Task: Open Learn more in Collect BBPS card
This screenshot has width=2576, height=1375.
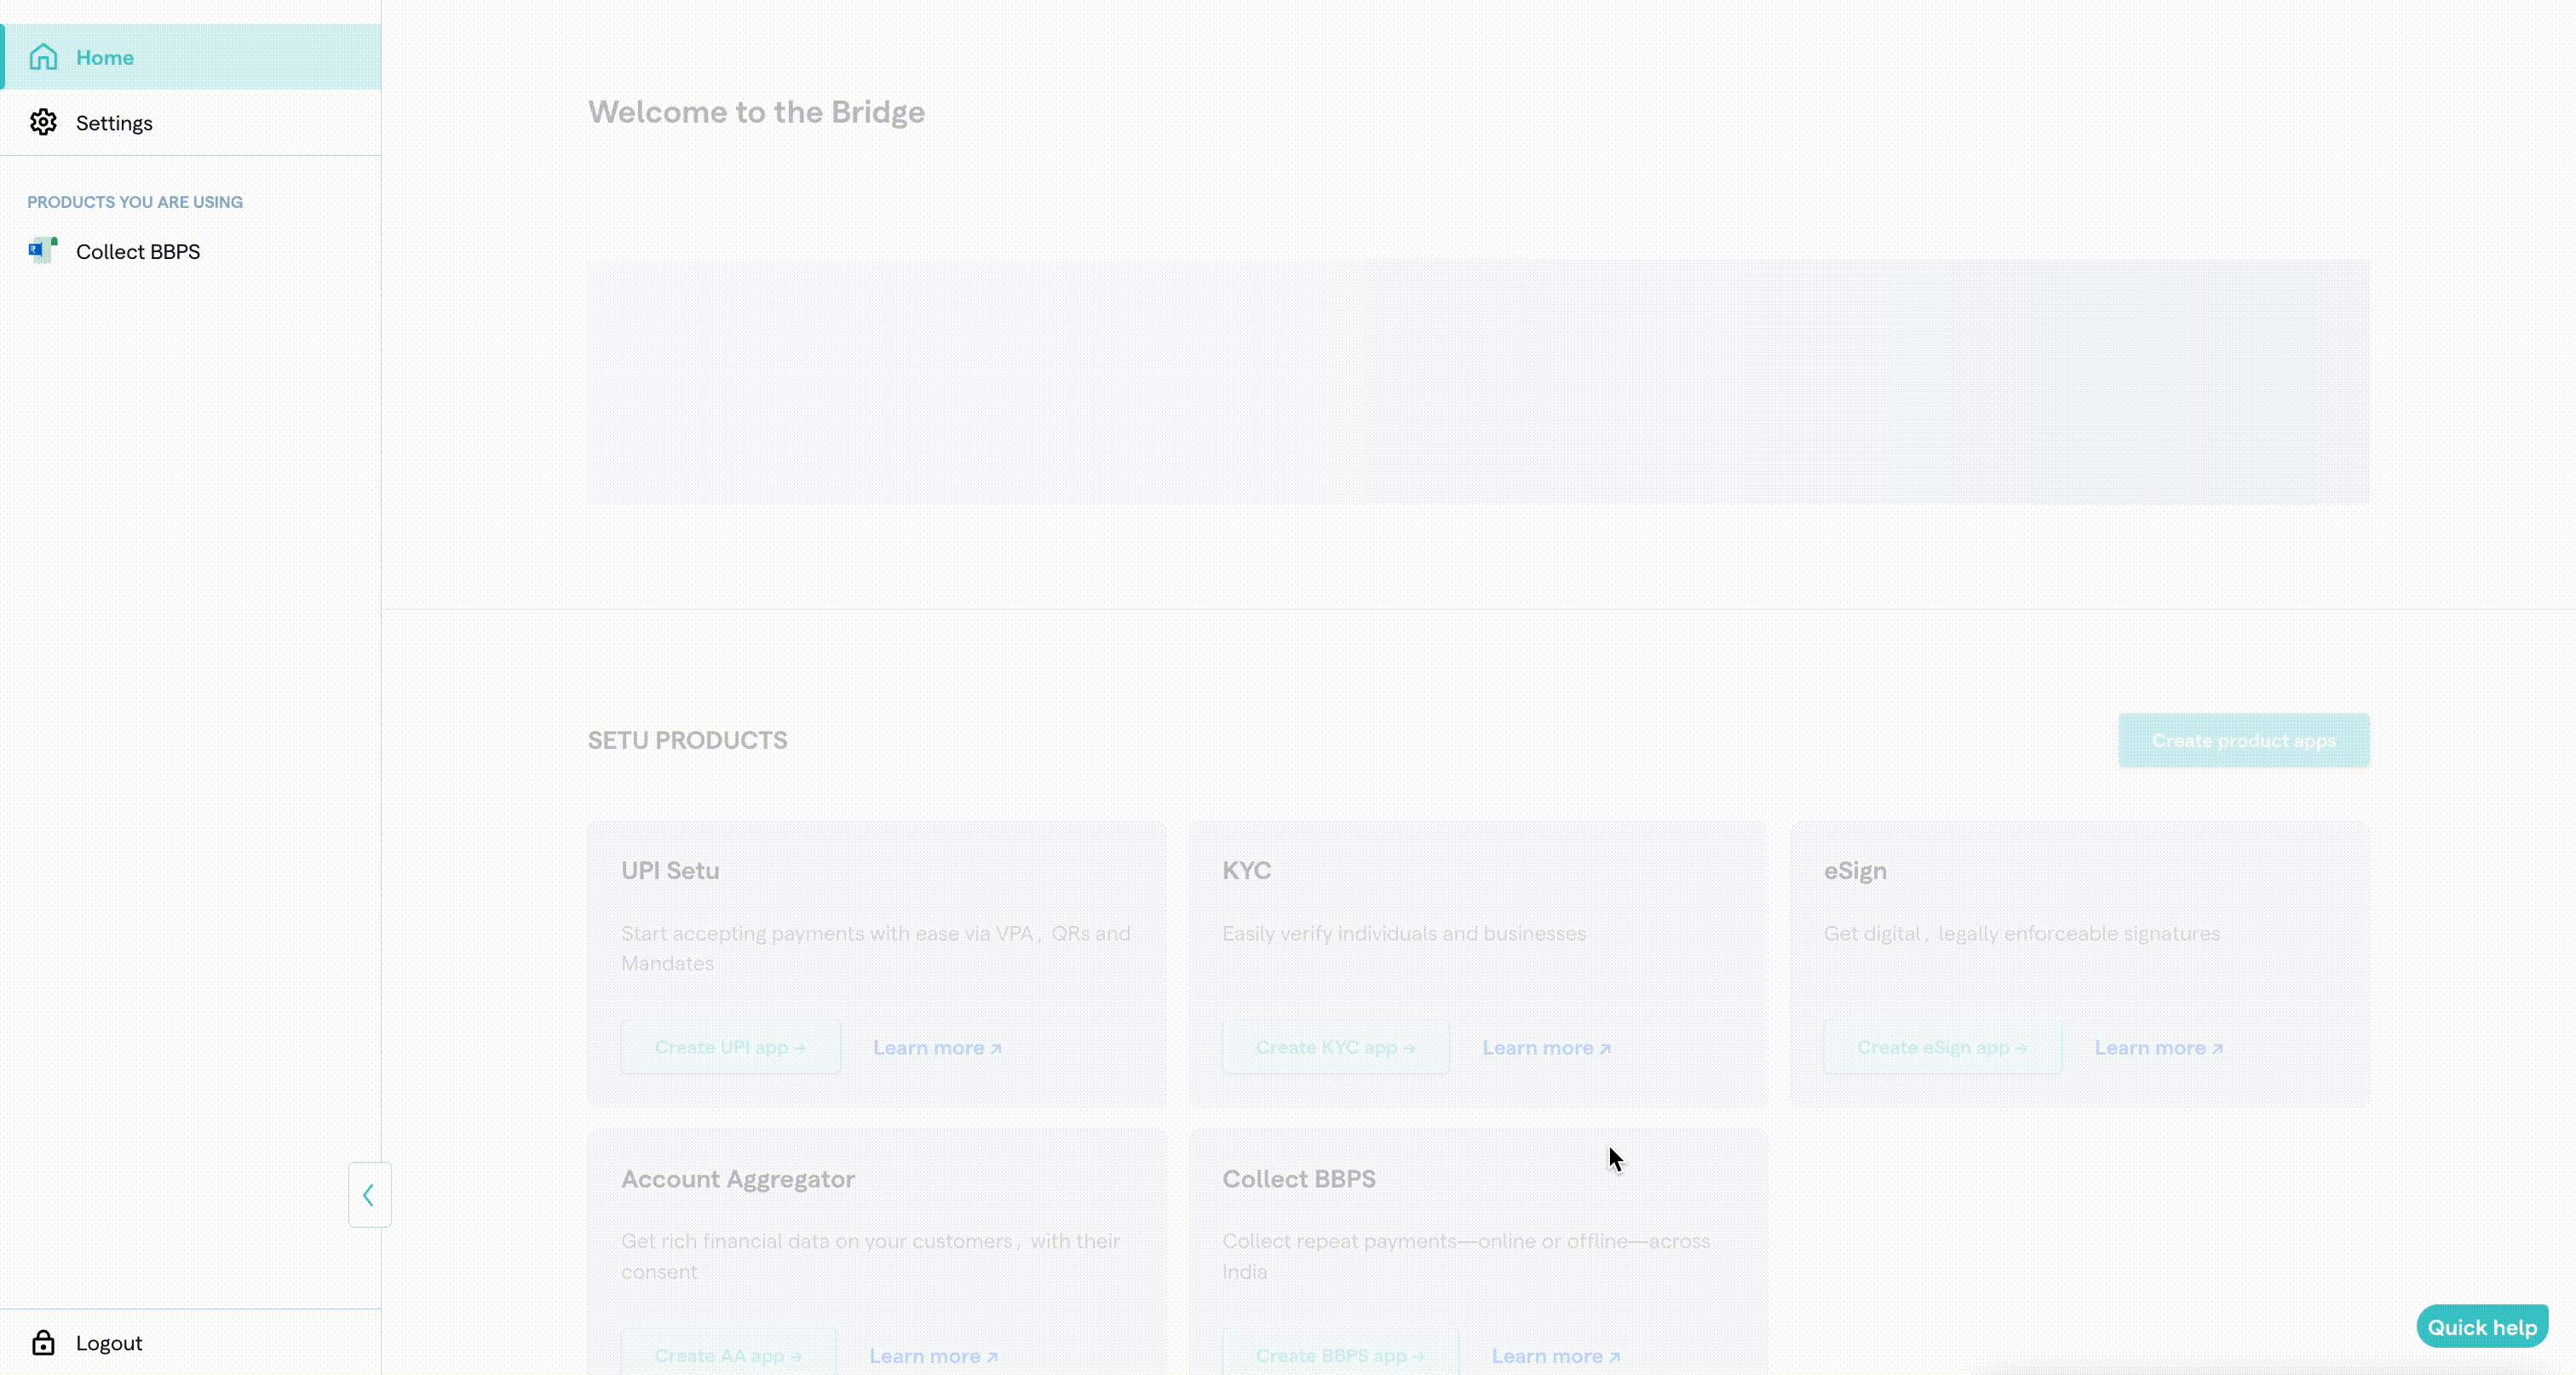Action: [1556, 1355]
